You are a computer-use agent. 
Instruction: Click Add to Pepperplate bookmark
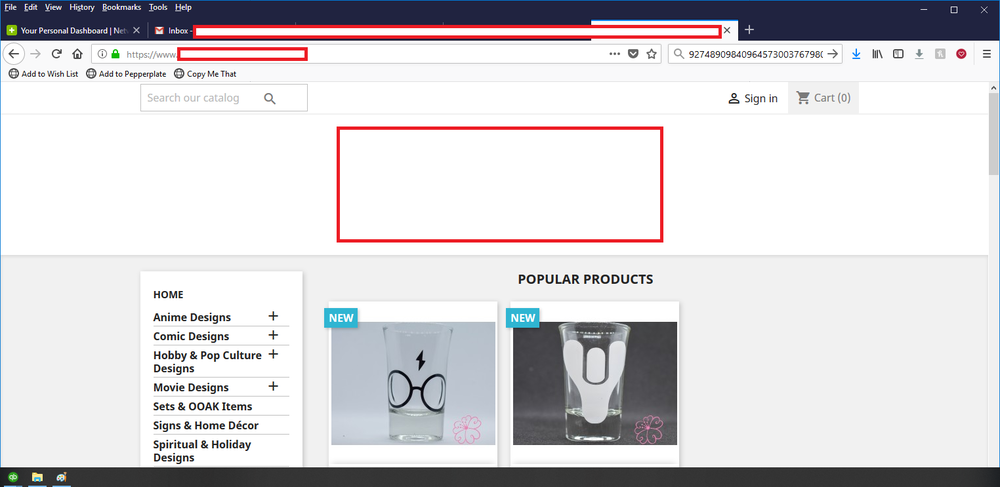126,74
